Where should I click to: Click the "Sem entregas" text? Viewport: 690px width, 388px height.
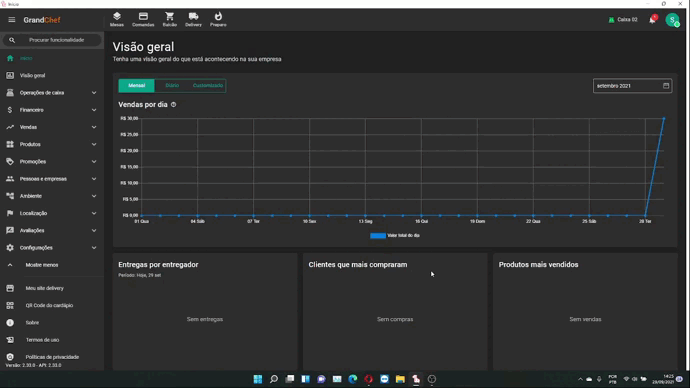click(x=205, y=319)
